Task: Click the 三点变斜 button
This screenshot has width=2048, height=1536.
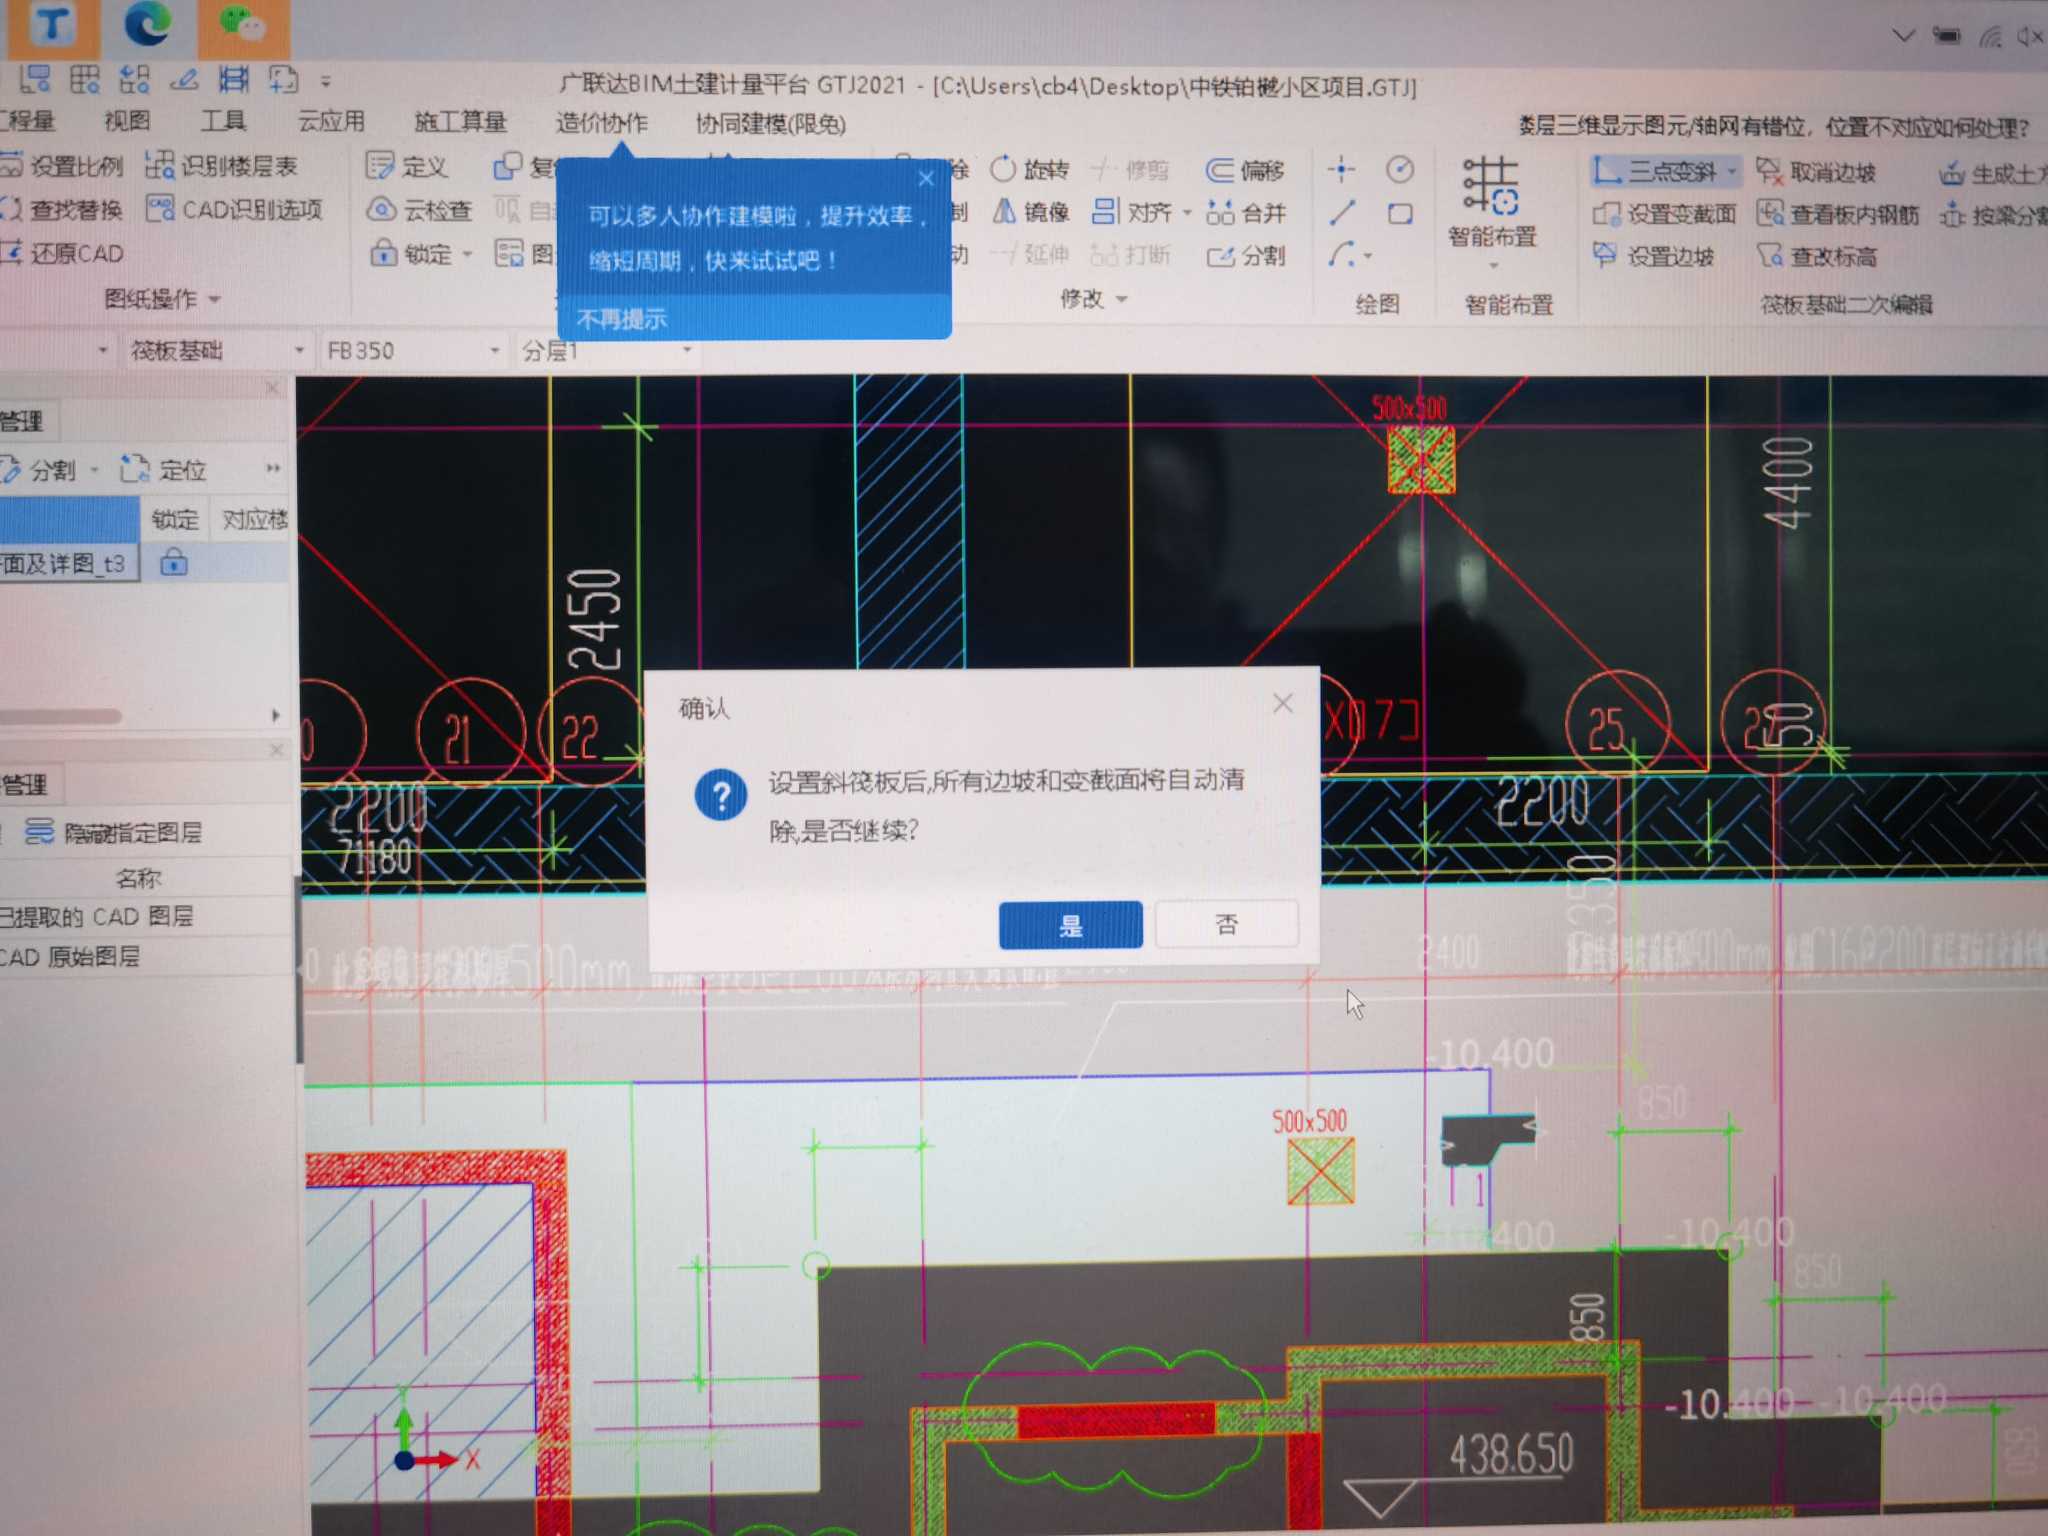Action: tap(1657, 172)
